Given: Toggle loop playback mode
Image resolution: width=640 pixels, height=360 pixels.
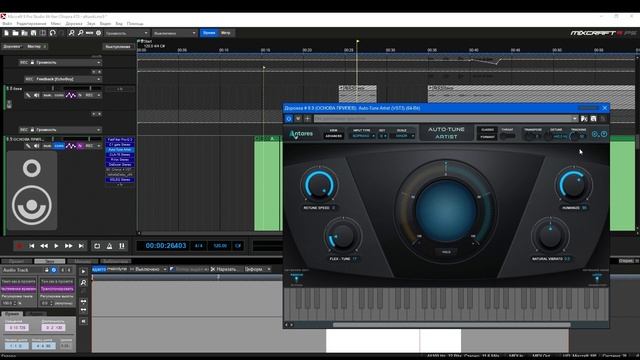Looking at the screenshot, I should [97, 246].
